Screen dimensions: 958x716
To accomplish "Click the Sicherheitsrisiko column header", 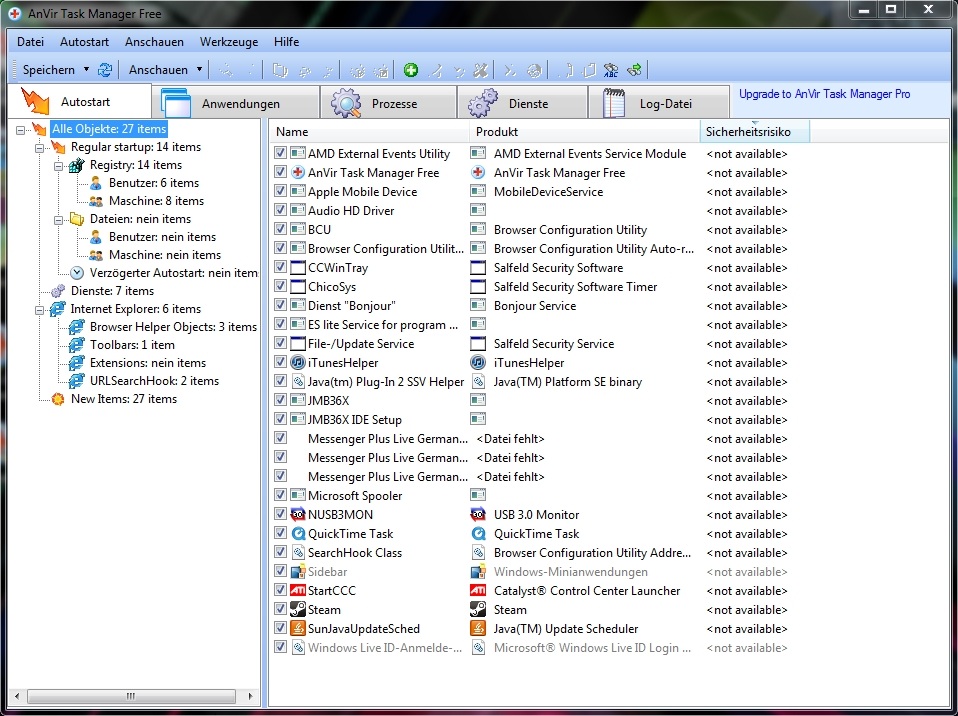I will [x=755, y=131].
